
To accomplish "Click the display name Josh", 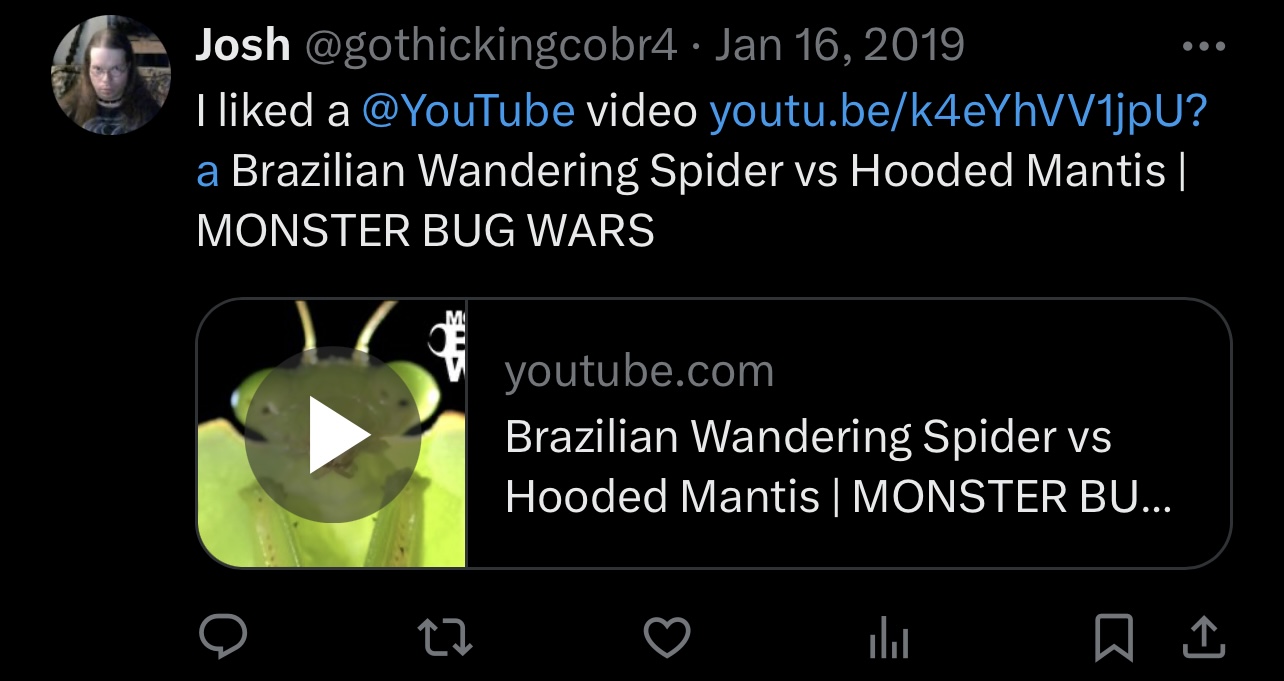I will point(243,45).
